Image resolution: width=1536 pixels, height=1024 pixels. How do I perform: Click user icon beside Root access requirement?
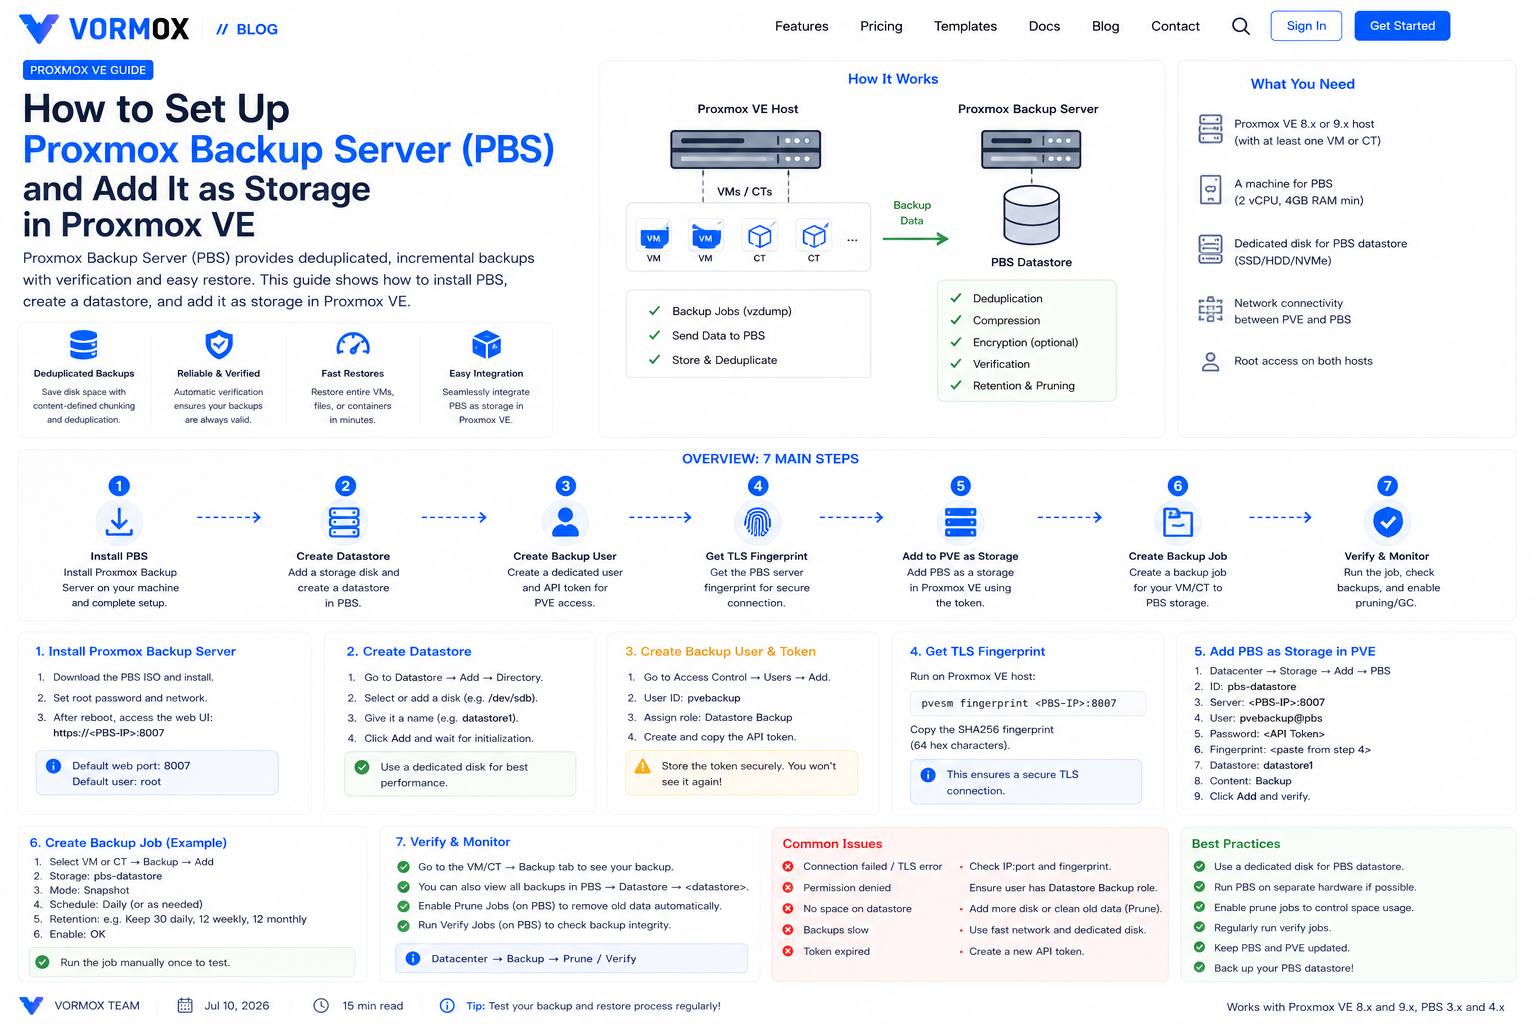[x=1210, y=362]
